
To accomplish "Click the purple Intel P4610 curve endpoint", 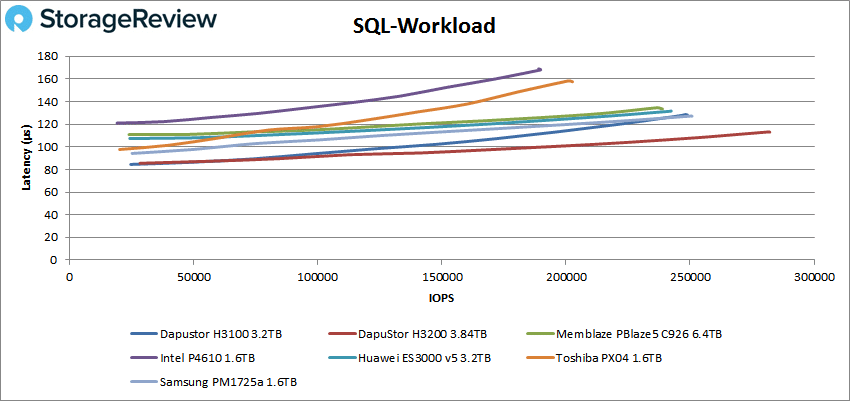I will pyautogui.click(x=539, y=69).
